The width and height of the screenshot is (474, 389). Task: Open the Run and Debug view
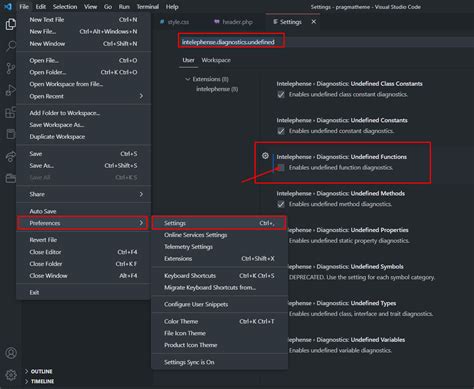[10, 90]
